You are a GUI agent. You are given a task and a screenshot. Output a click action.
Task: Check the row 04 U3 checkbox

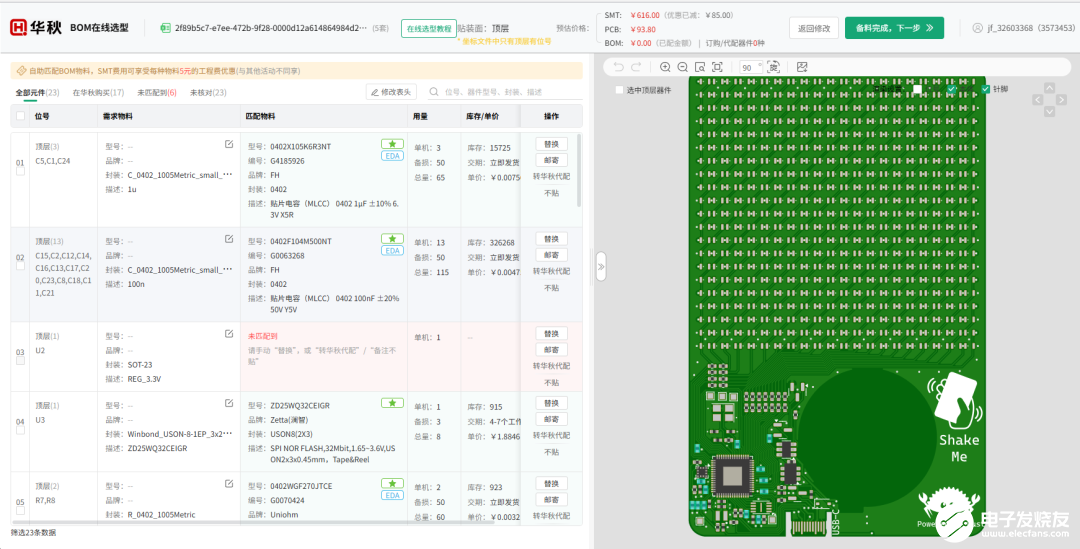click(21, 430)
